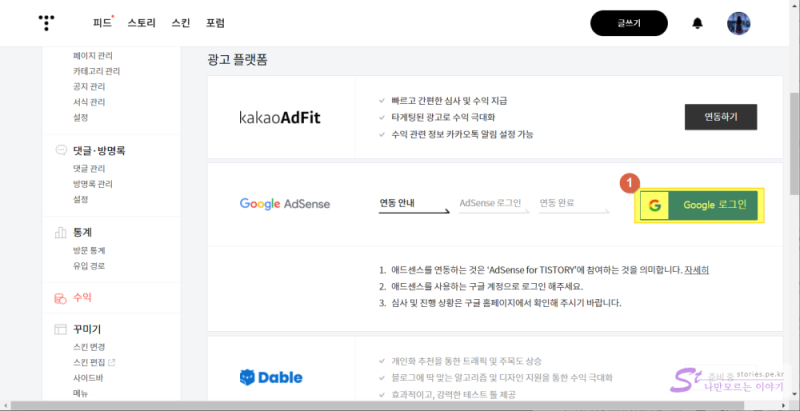Go to the 스킨 menu

tap(181, 23)
